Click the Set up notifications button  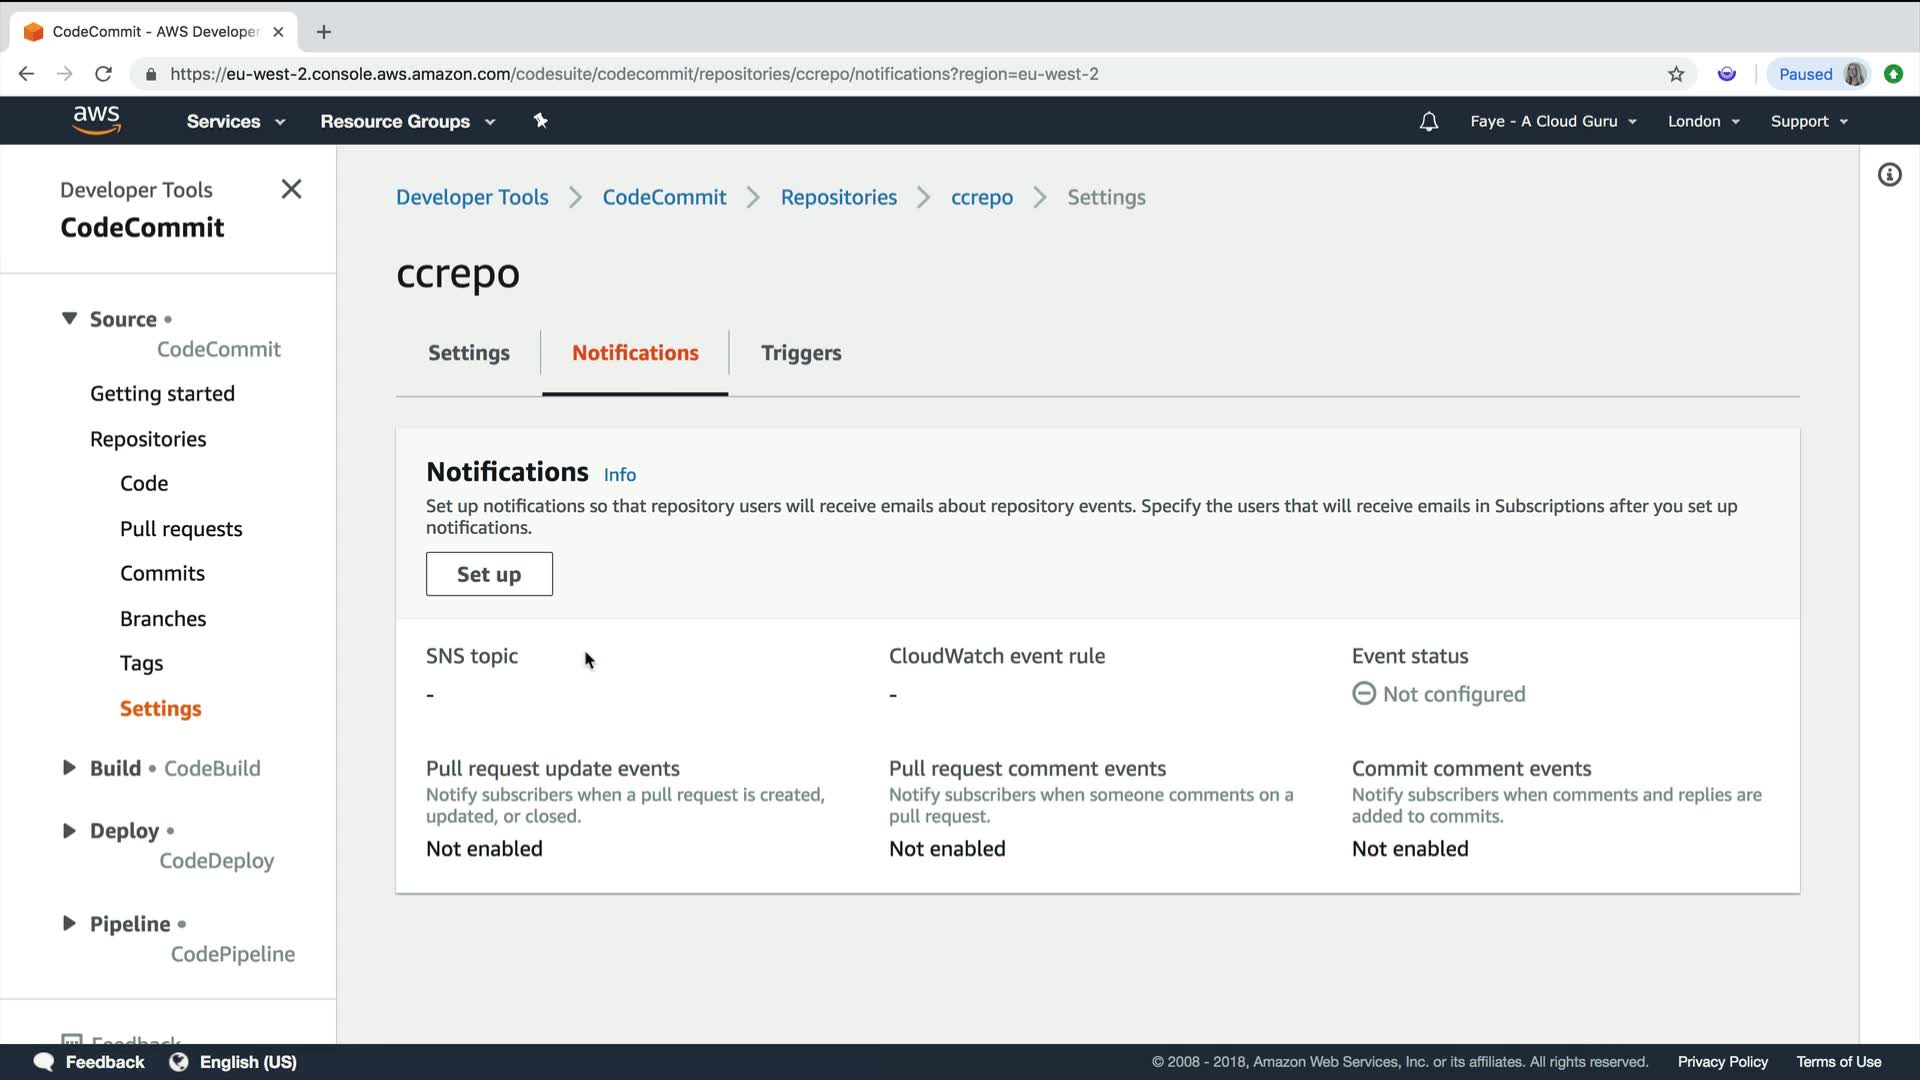click(488, 574)
